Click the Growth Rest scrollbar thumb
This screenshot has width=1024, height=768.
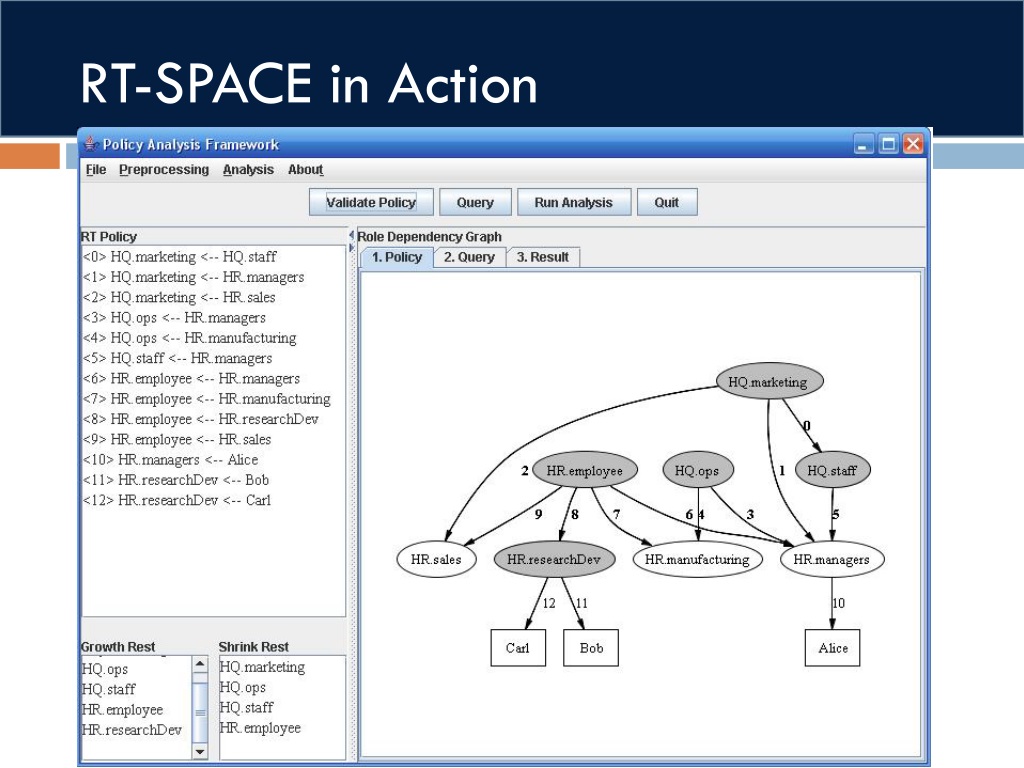(200, 712)
